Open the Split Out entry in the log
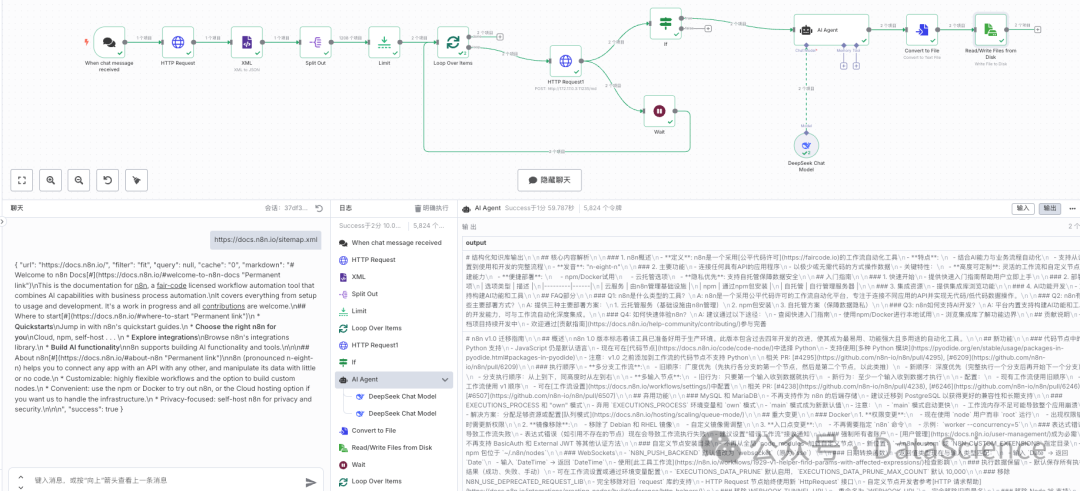Viewport: 1080px width, 491px height. (x=394, y=294)
